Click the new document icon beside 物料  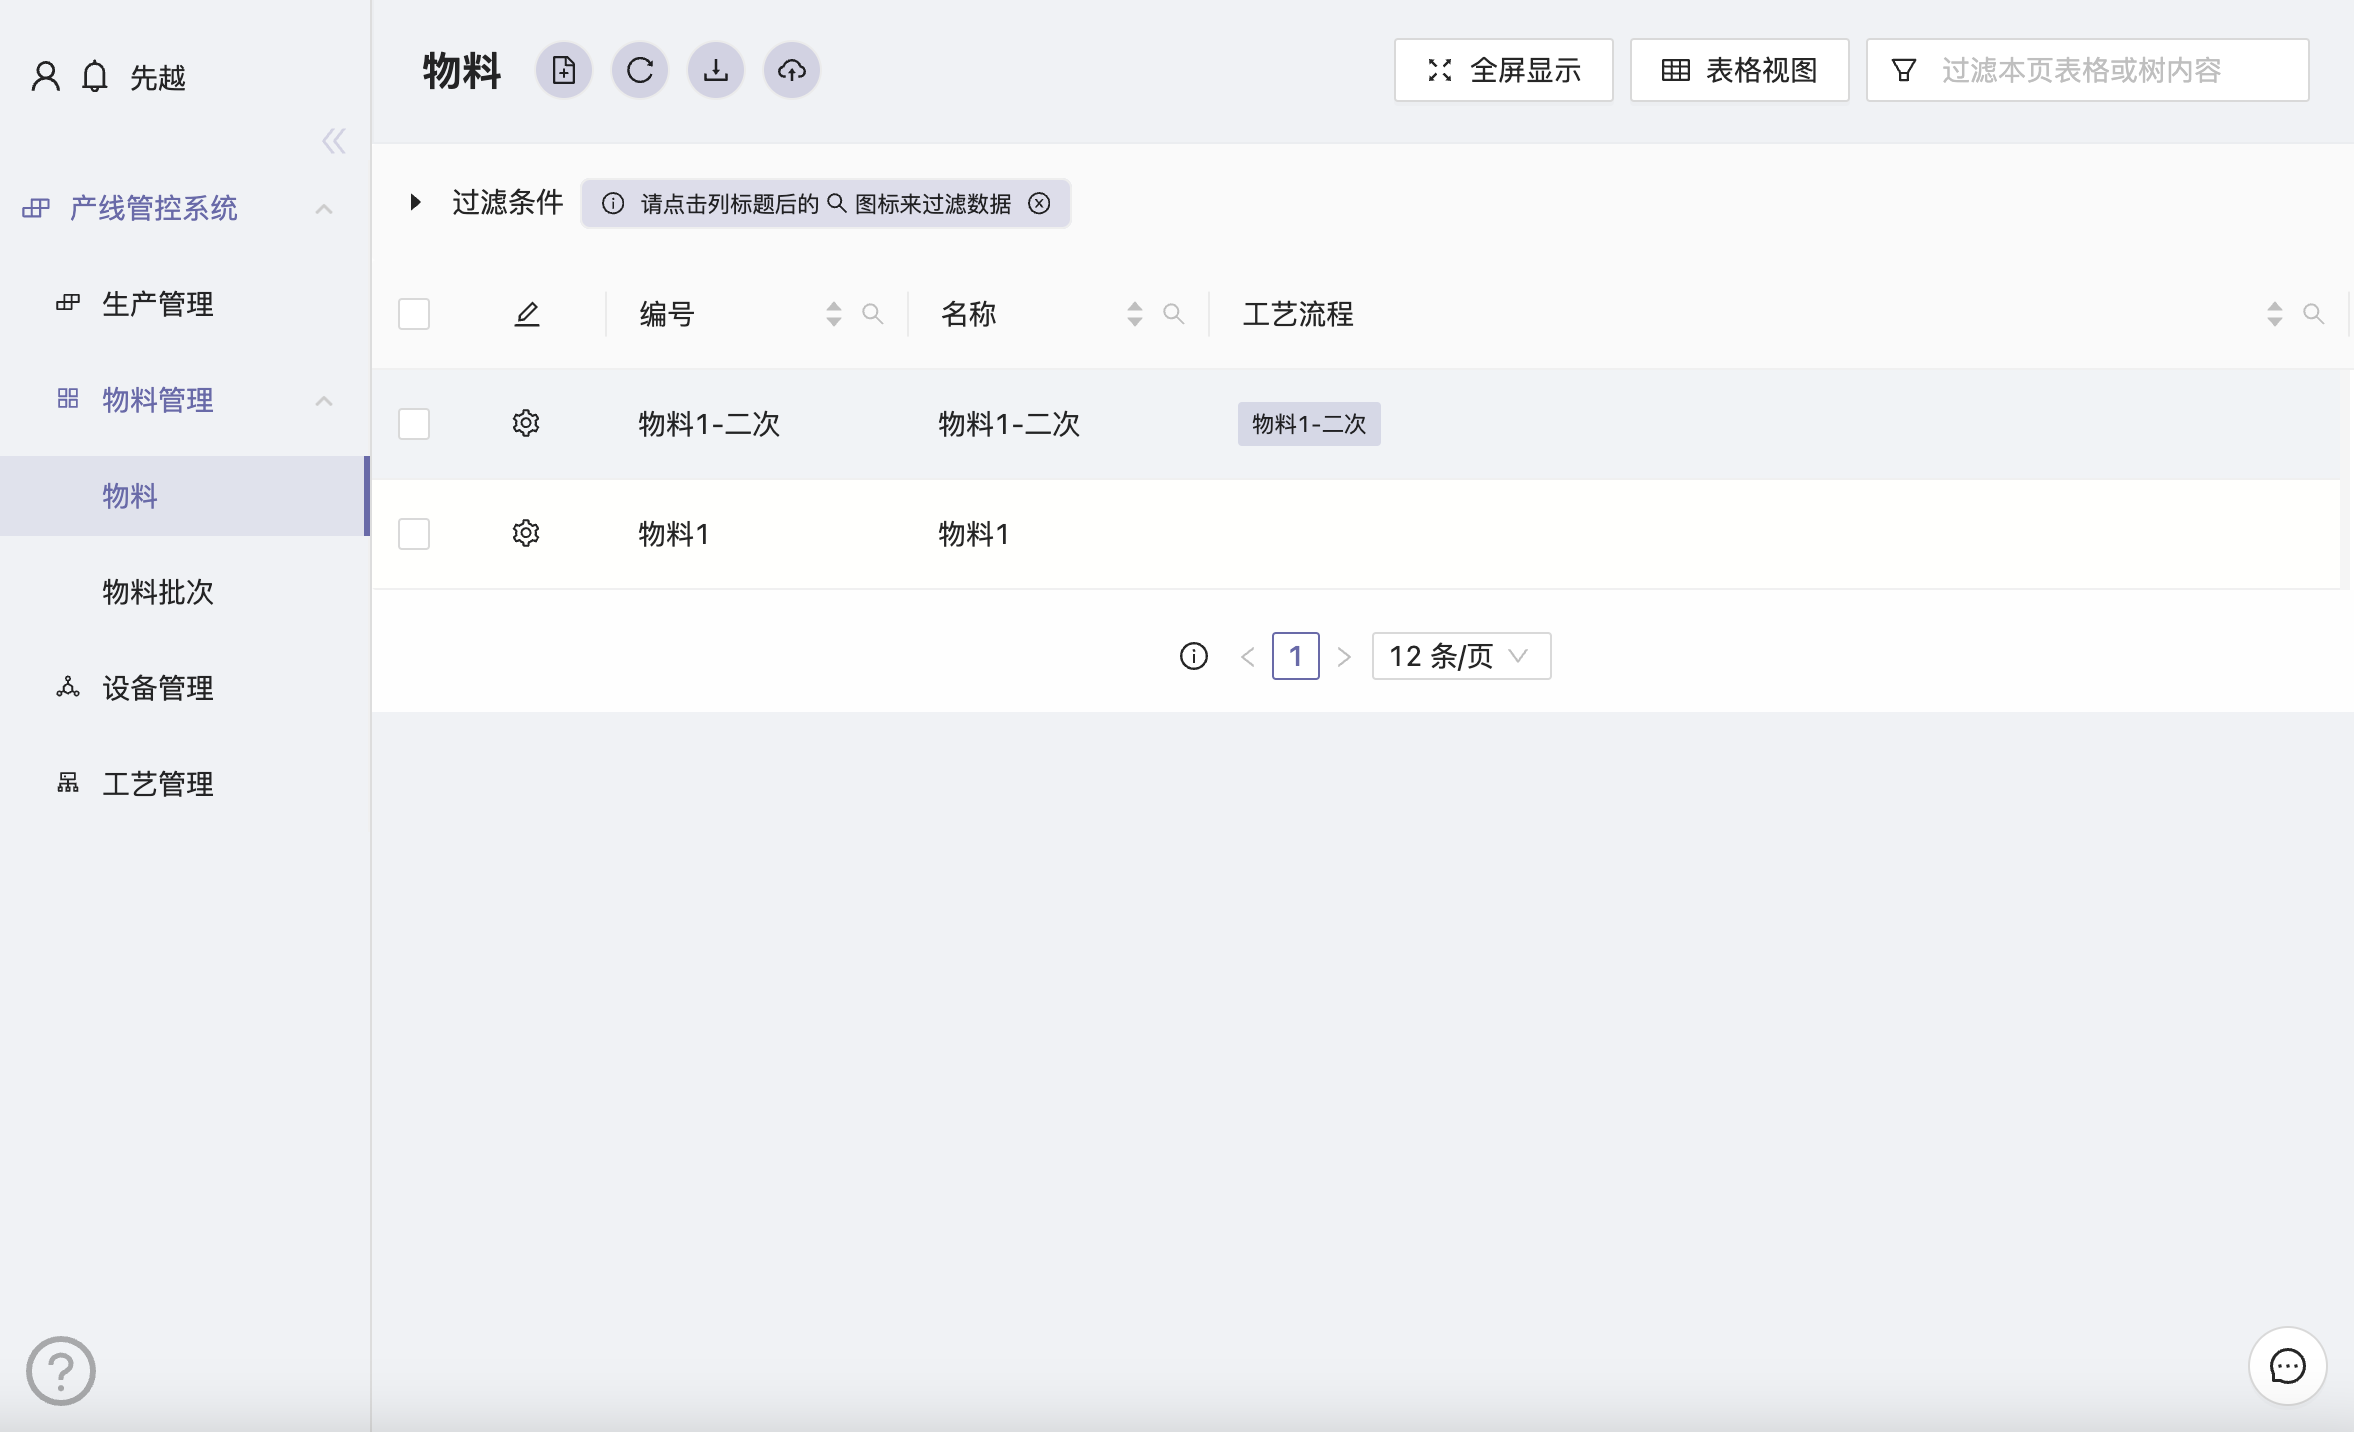pos(563,71)
